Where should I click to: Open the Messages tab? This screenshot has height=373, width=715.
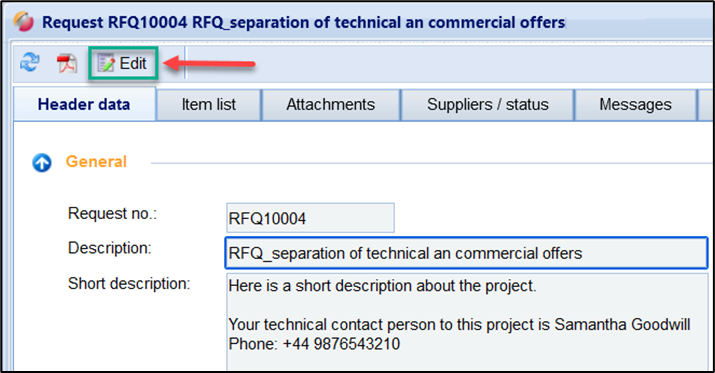pos(635,105)
